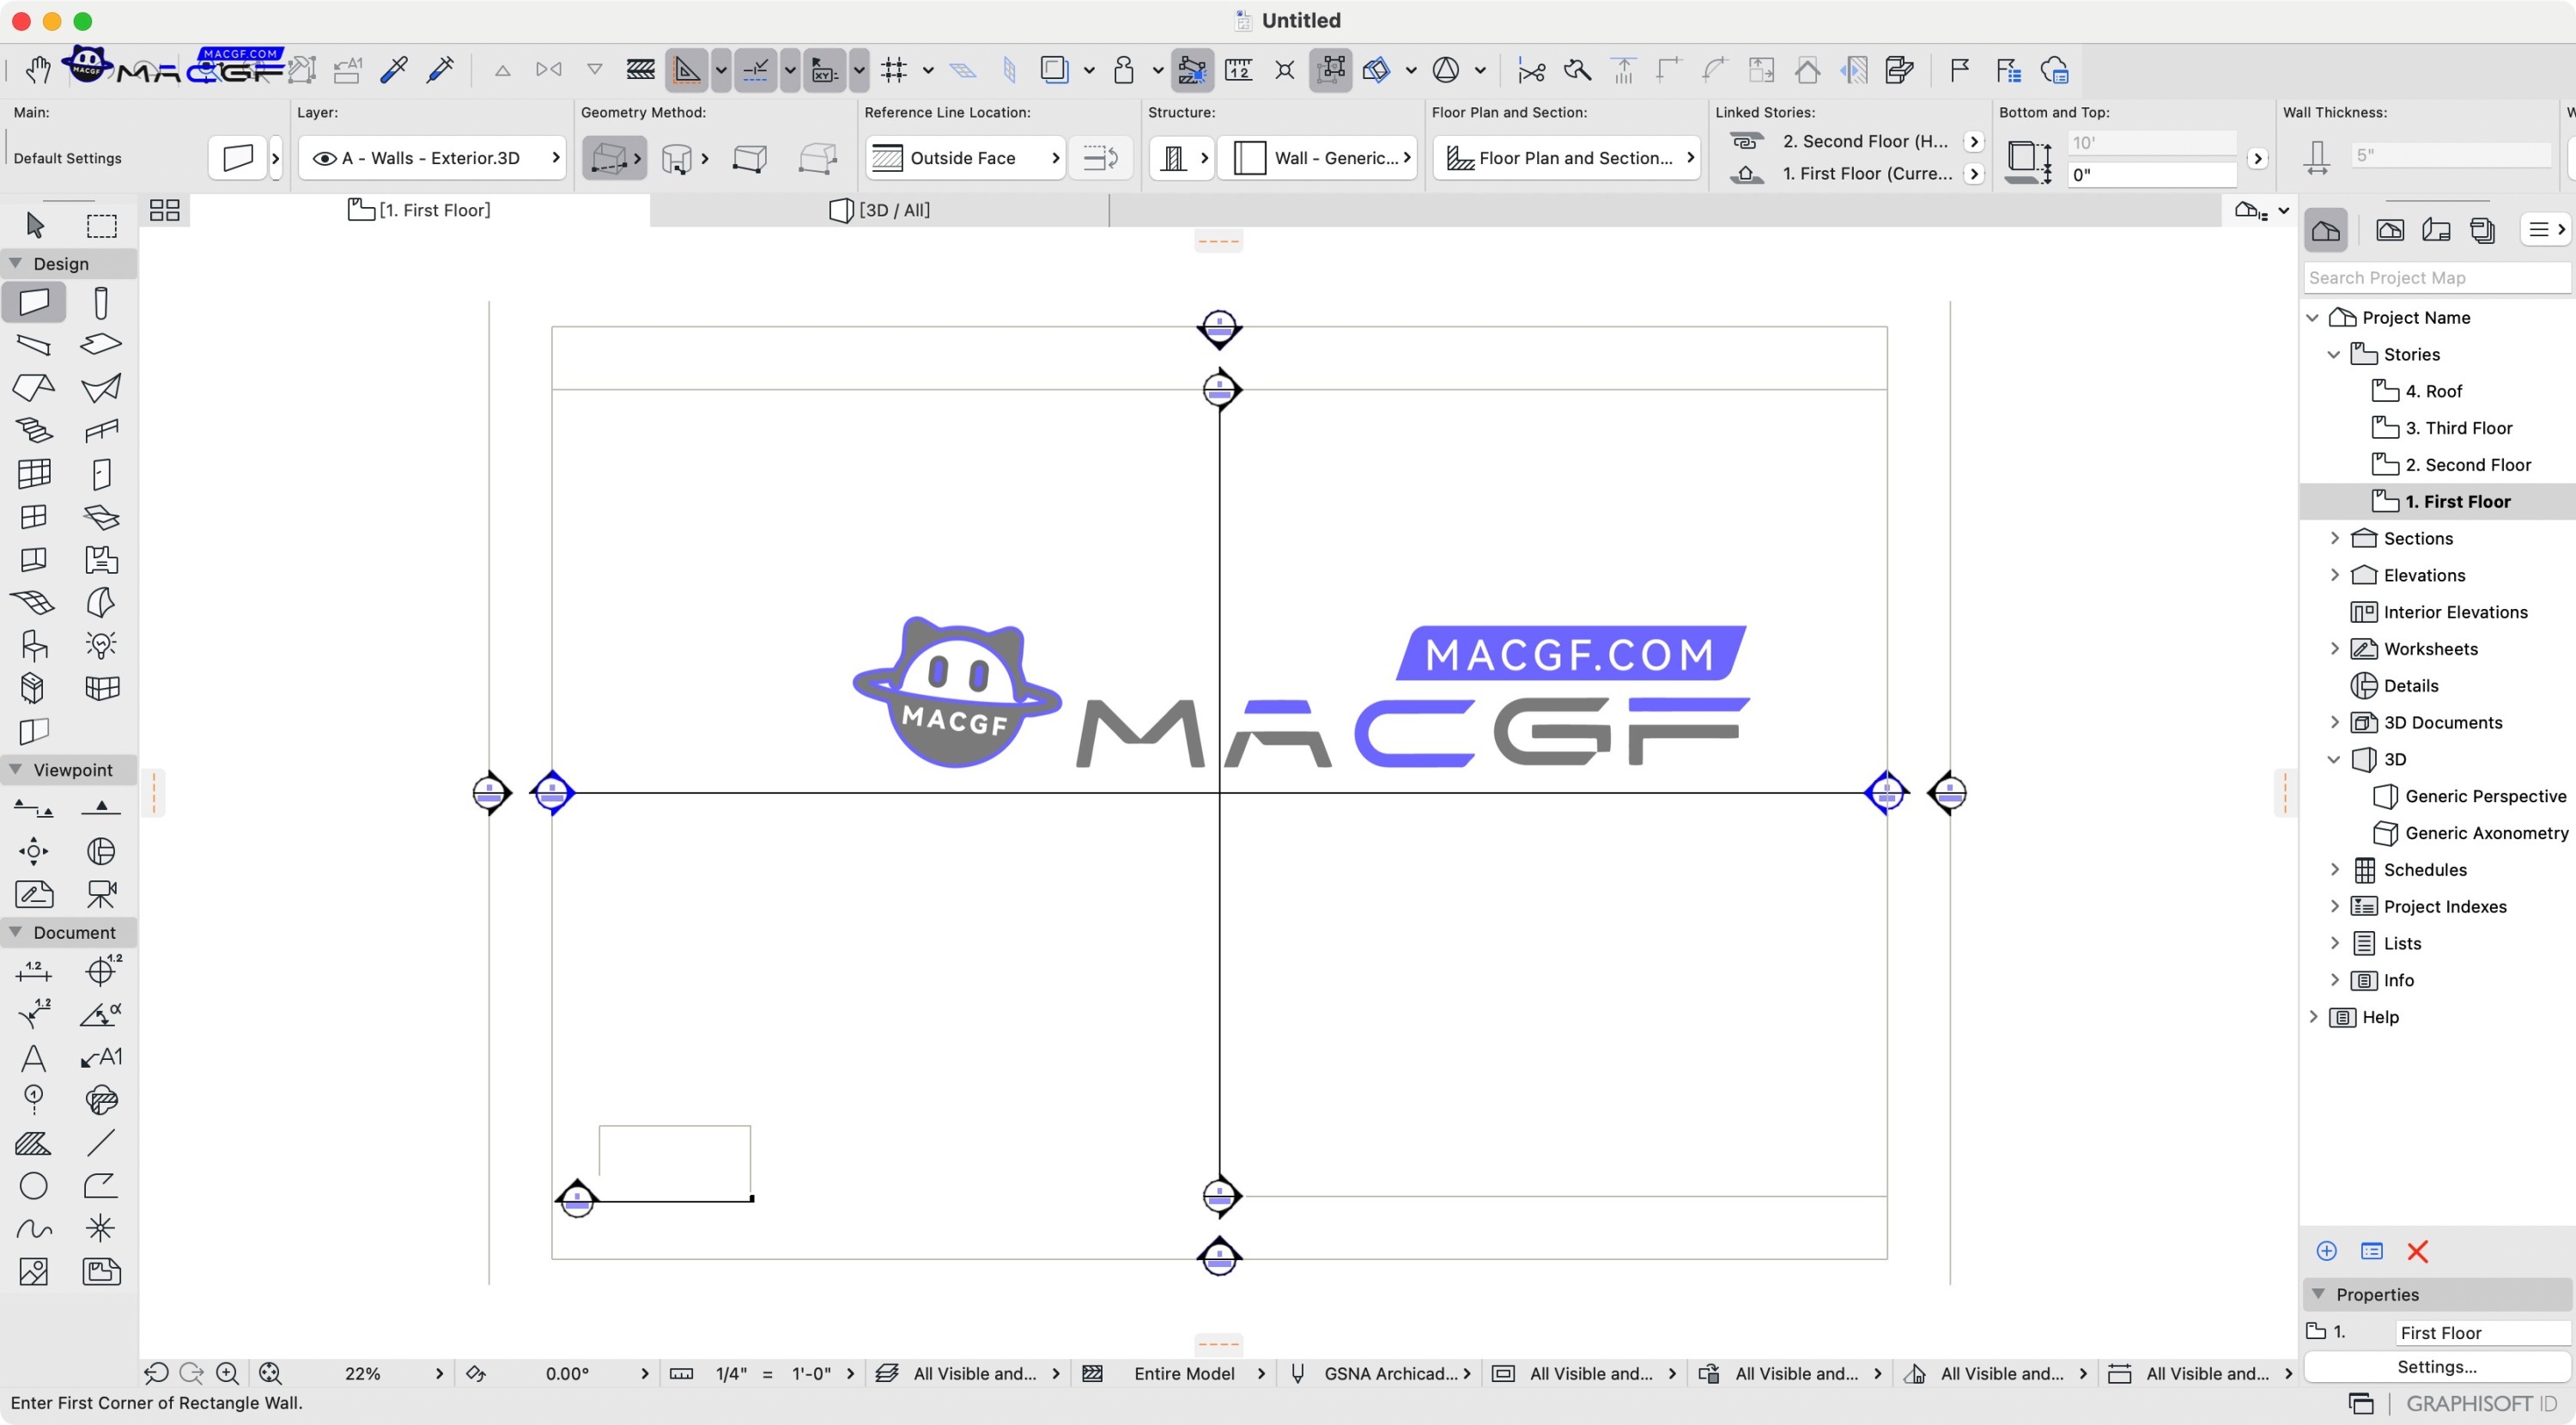
Task: Click the Search Project Map field
Action: [2436, 278]
